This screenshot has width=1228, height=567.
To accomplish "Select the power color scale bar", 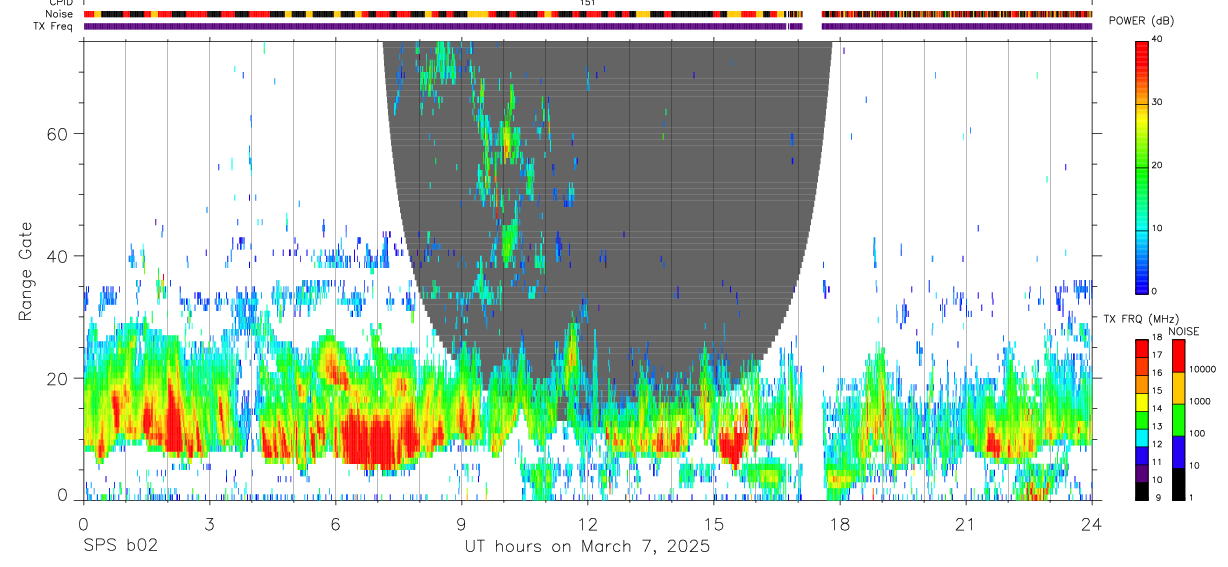I will click(1142, 166).
